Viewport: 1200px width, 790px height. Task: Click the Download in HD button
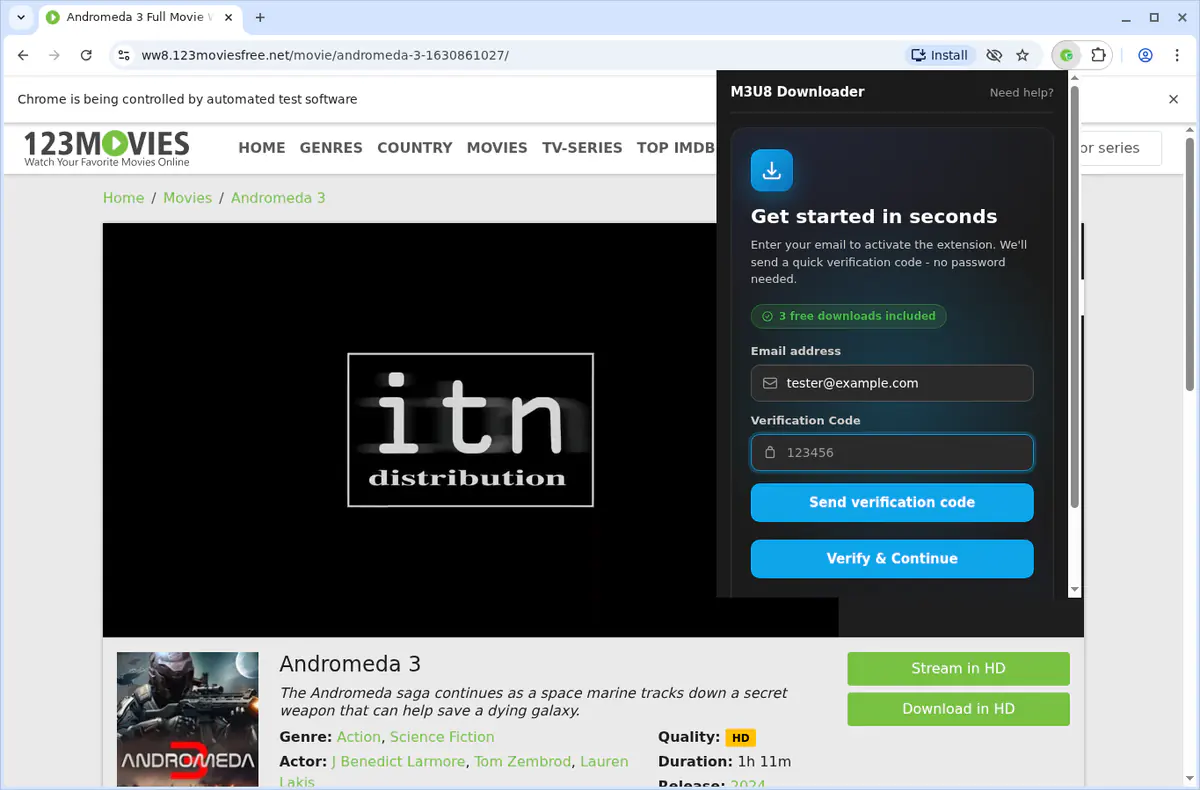(x=958, y=709)
